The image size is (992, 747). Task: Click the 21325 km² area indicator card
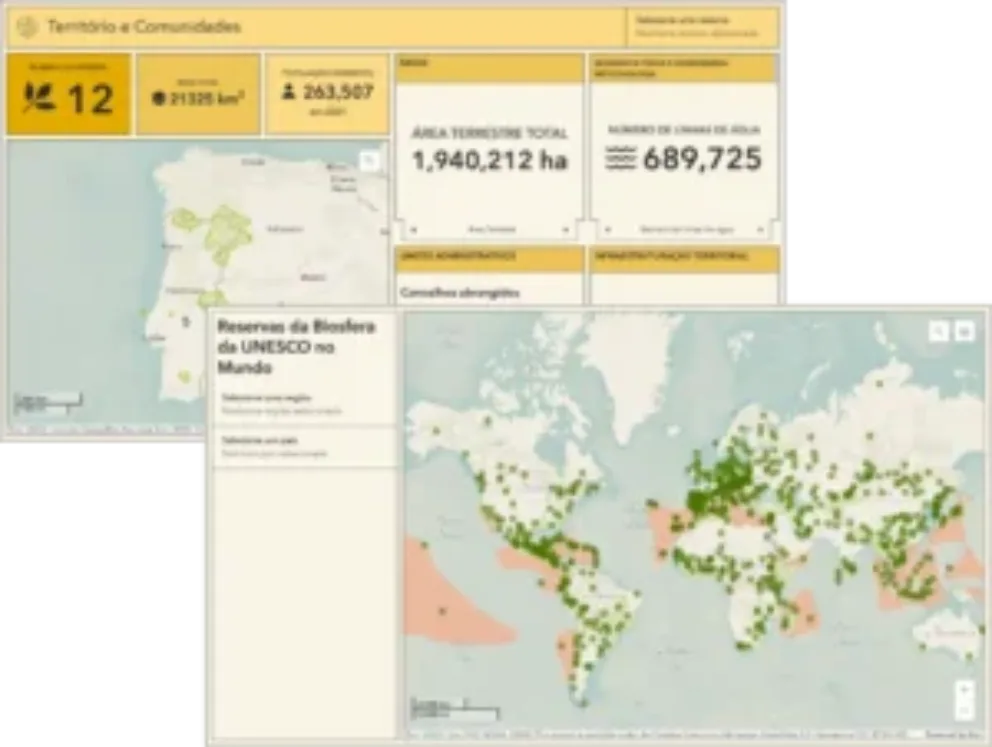(199, 94)
